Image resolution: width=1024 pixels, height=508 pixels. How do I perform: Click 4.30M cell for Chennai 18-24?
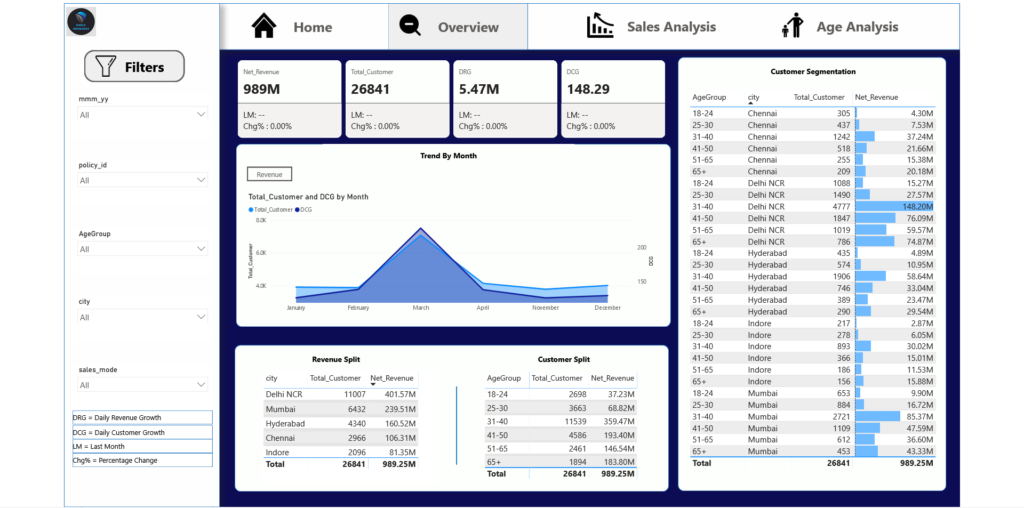pyautogui.click(x=895, y=113)
